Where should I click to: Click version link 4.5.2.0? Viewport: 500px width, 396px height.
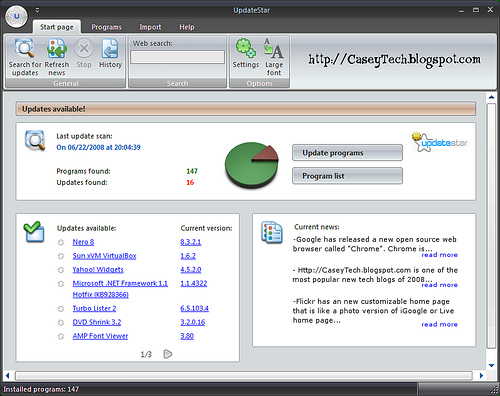coord(191,269)
